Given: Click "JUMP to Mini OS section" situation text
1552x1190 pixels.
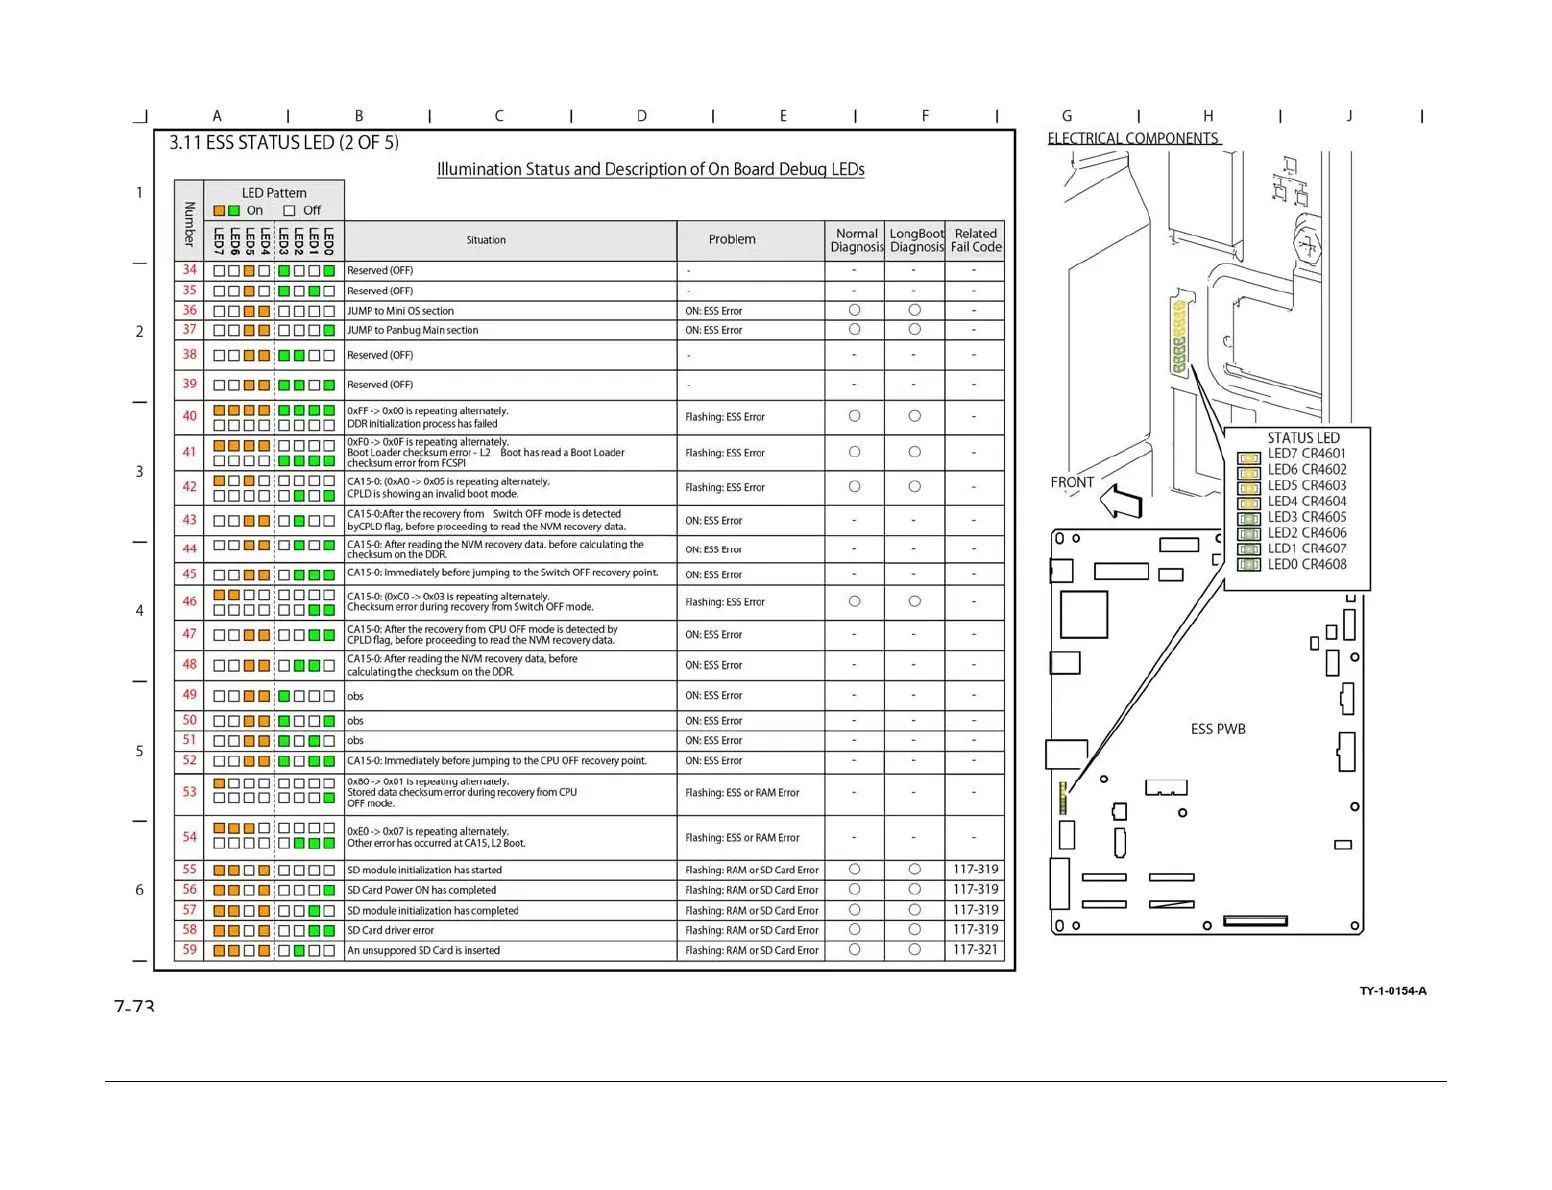Looking at the screenshot, I should pyautogui.click(x=400, y=311).
